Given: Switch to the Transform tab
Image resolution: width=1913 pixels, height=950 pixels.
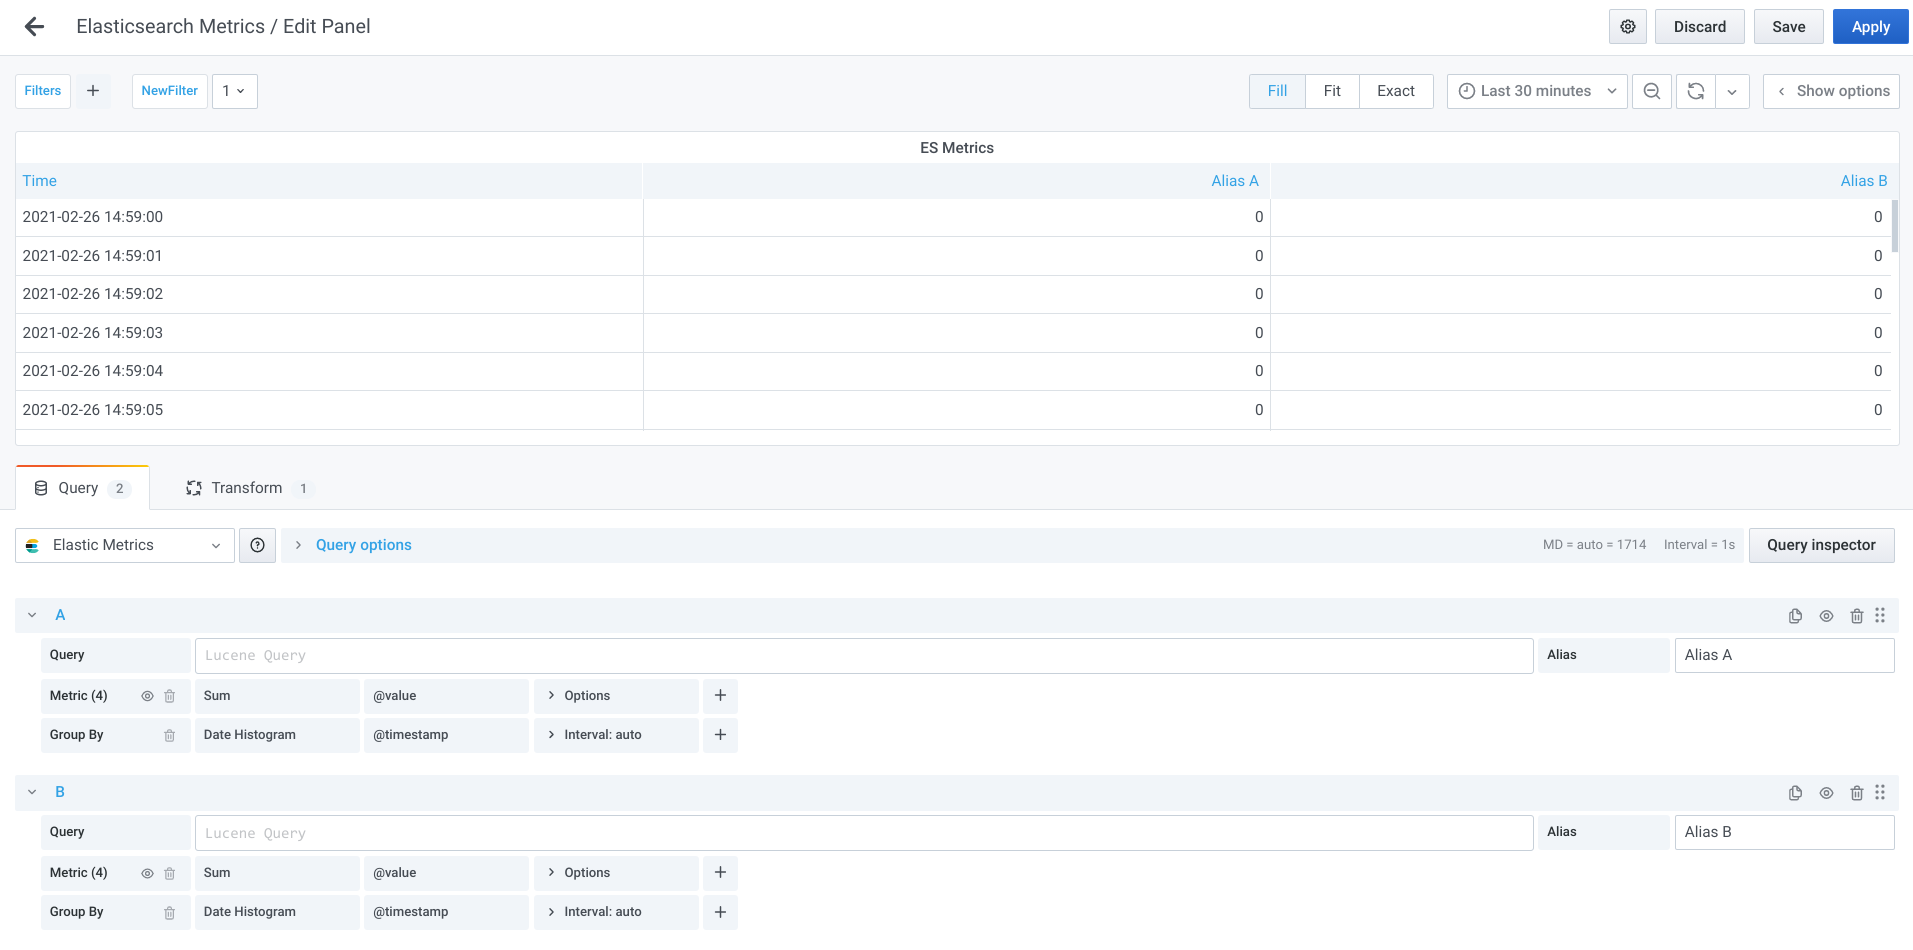Looking at the screenshot, I should click(x=246, y=487).
